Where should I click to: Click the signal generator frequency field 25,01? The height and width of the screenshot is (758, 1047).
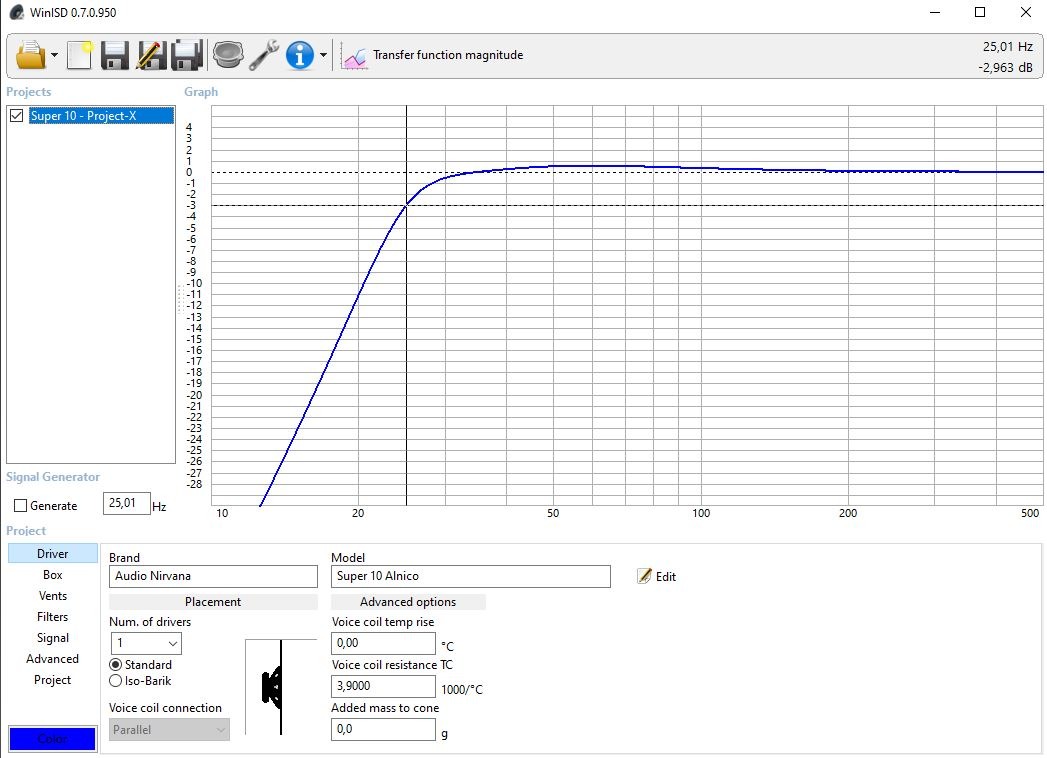tap(126, 503)
